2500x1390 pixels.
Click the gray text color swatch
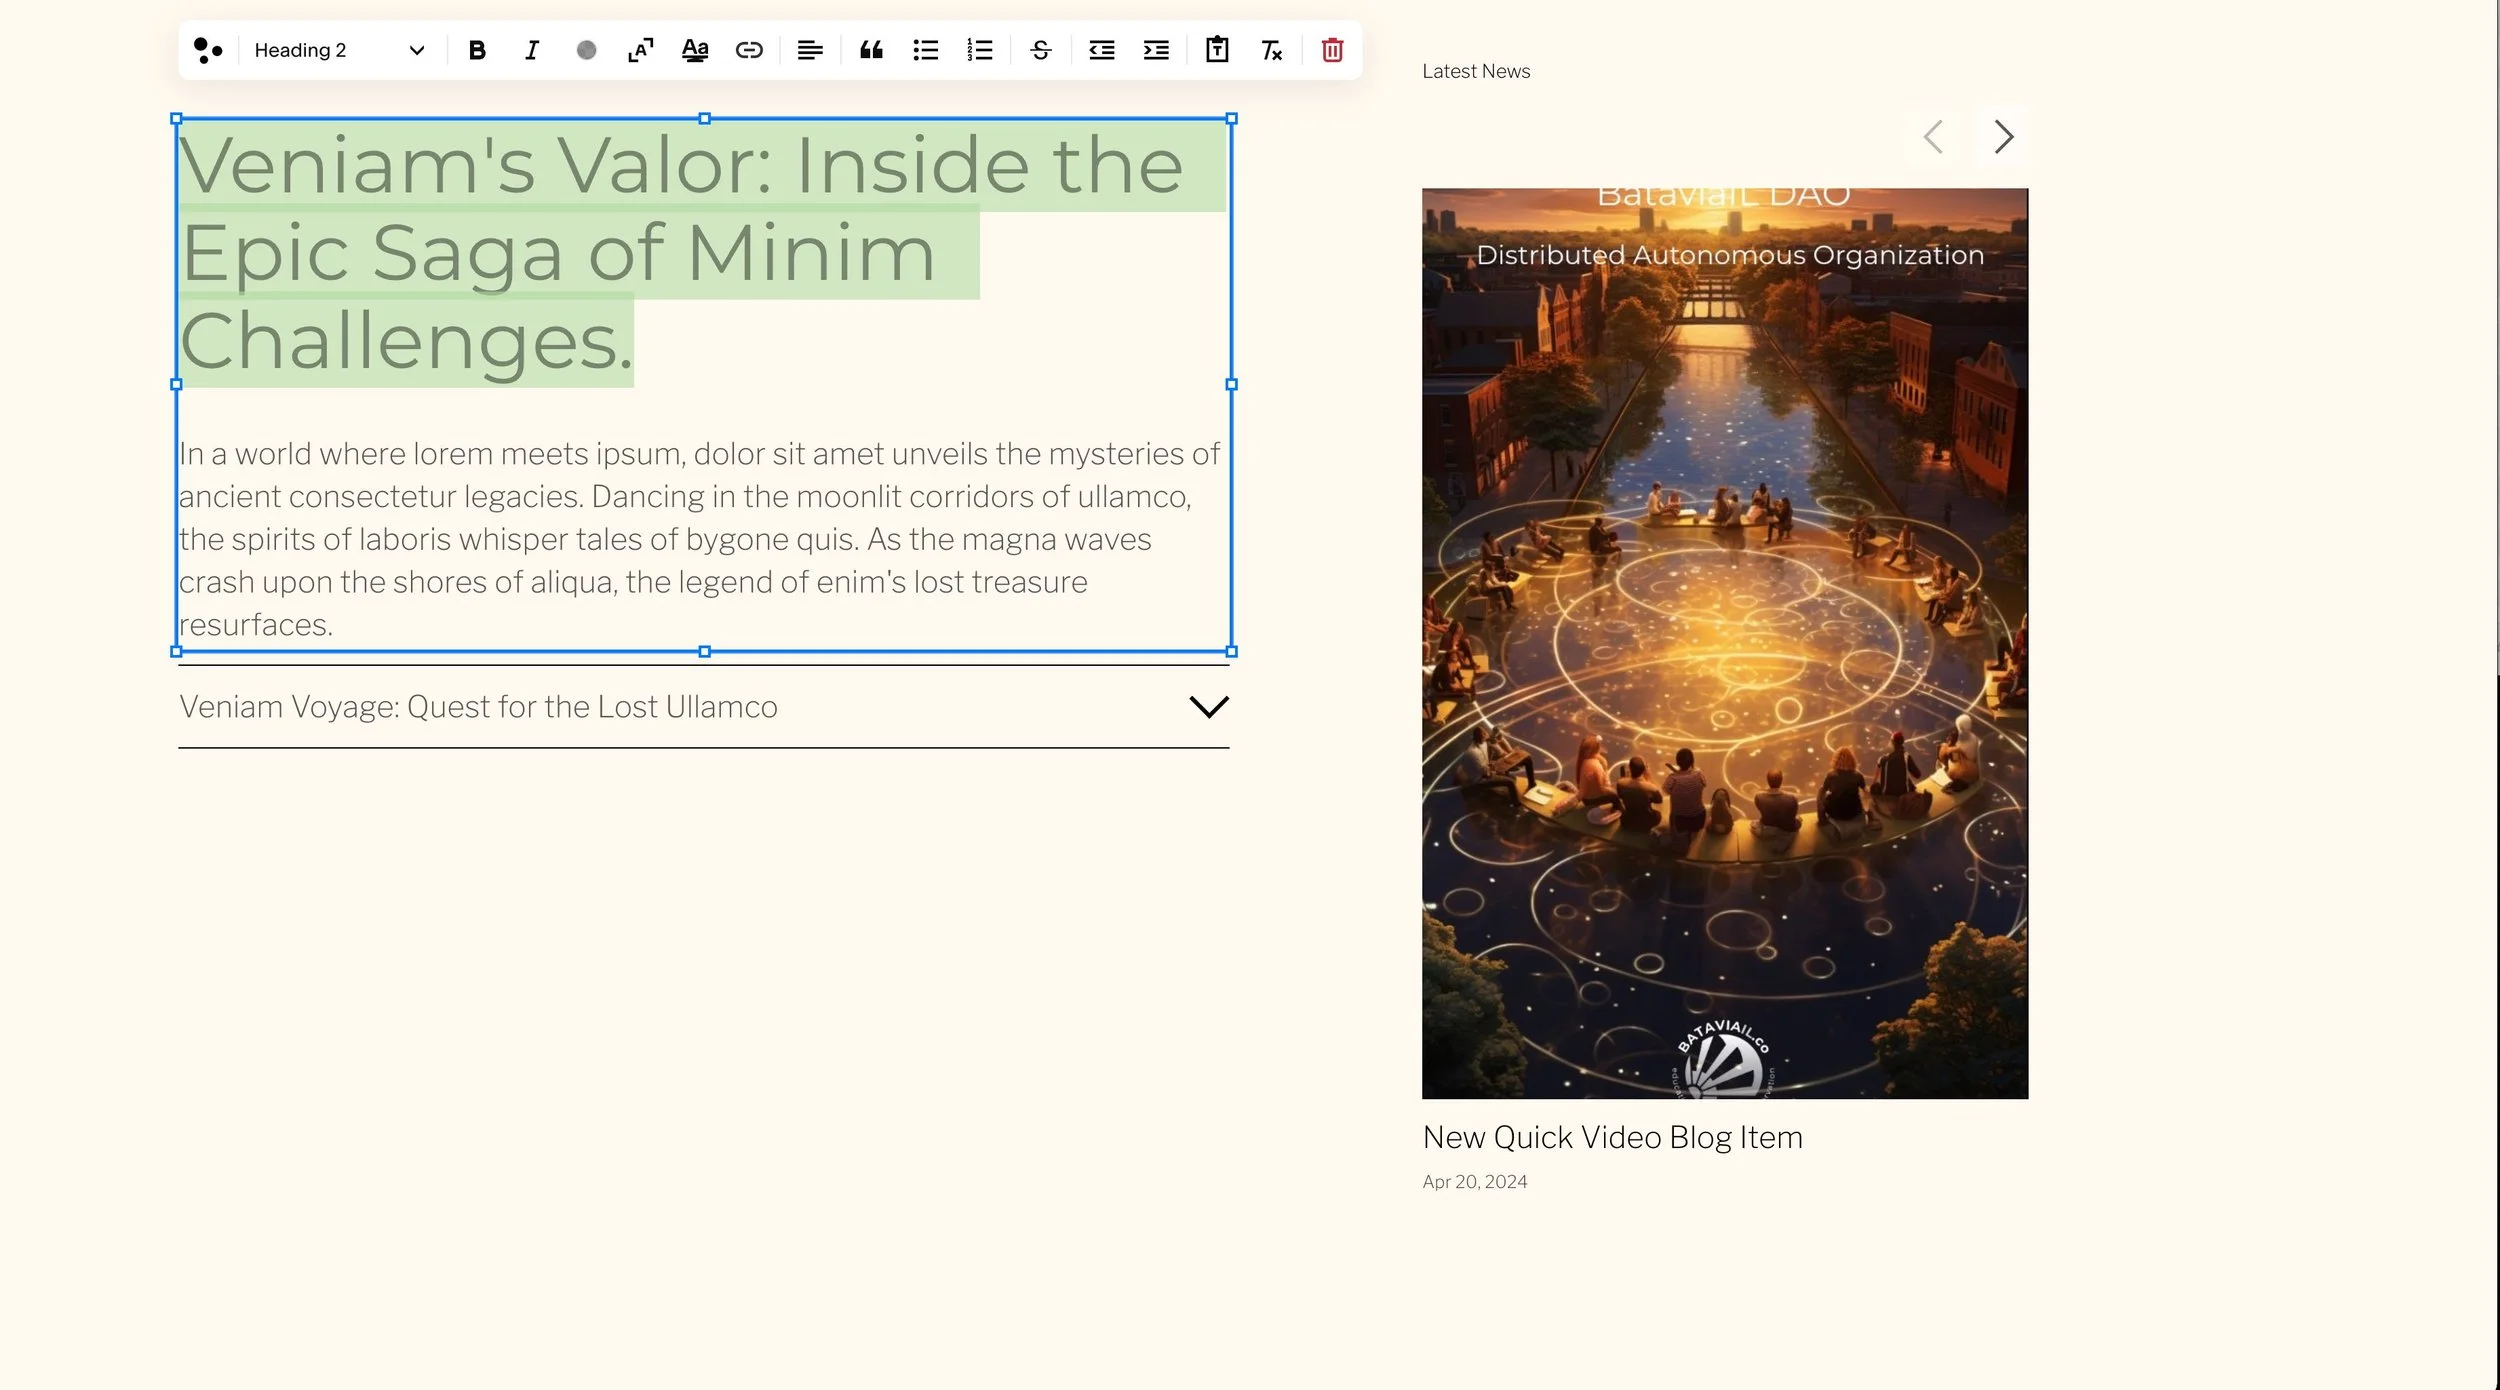pyautogui.click(x=586, y=50)
